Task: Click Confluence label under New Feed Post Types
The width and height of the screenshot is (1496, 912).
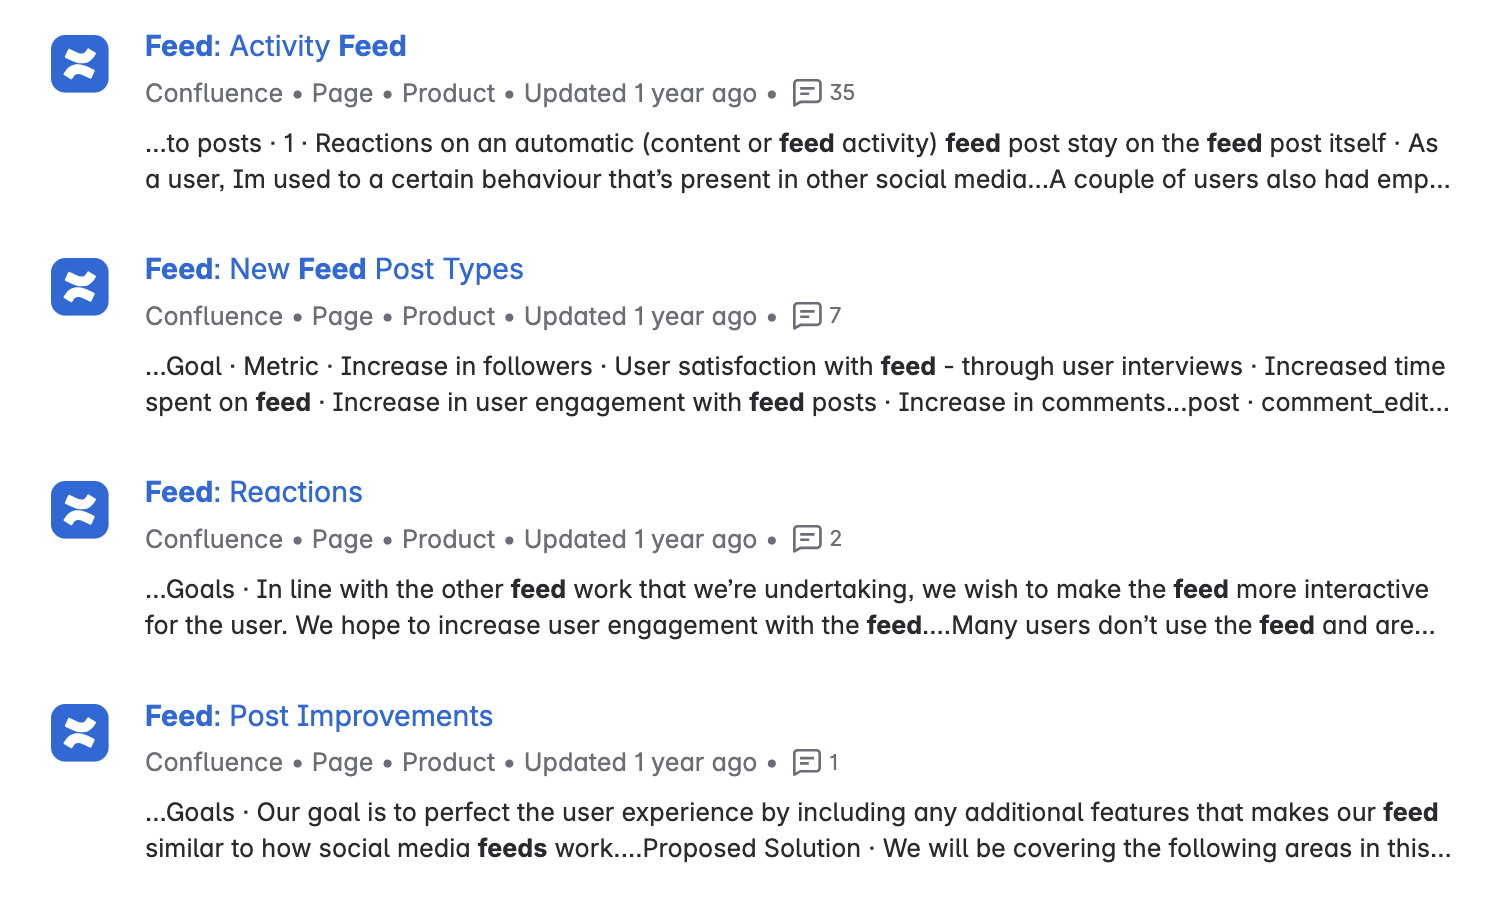Action: tap(214, 316)
